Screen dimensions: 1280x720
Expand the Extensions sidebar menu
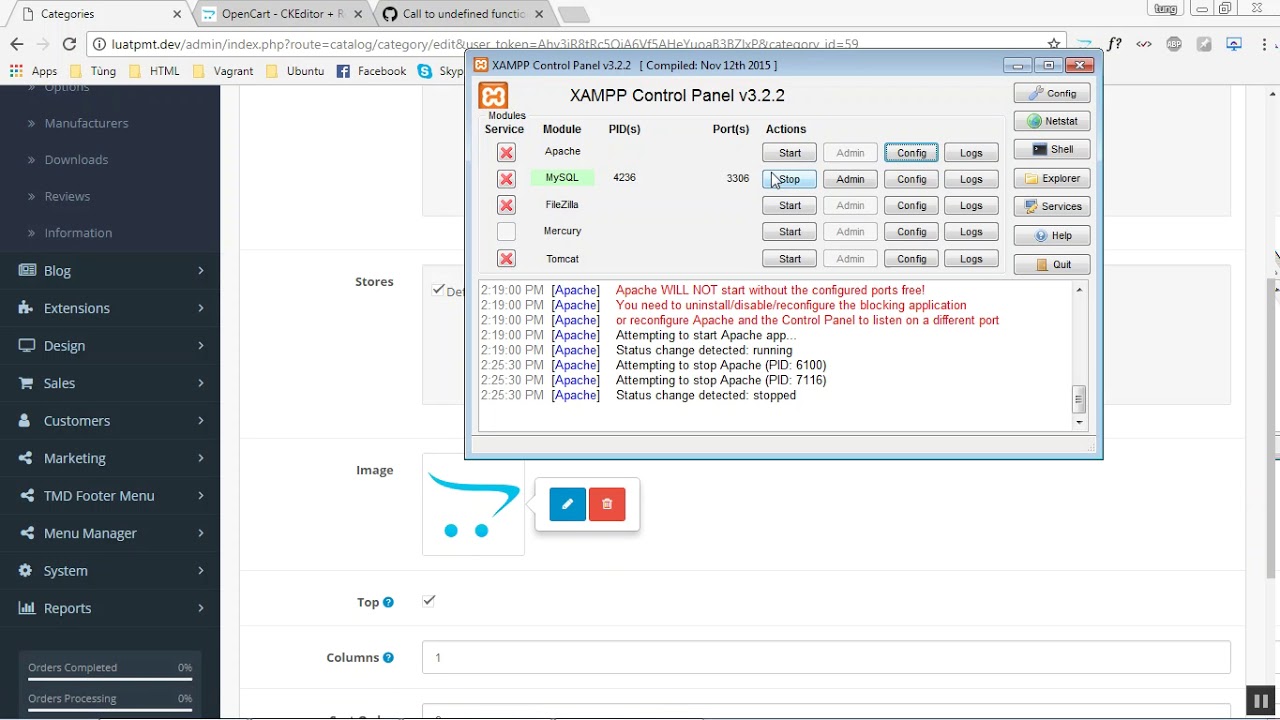click(x=110, y=308)
